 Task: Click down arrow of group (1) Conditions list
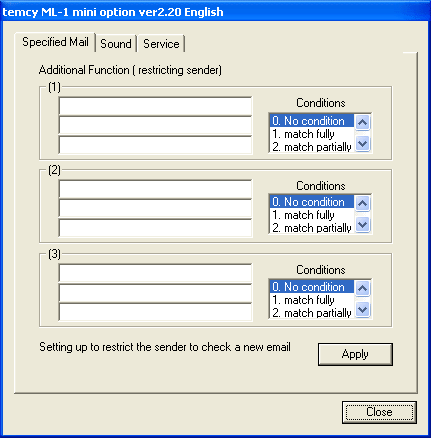pos(362,144)
